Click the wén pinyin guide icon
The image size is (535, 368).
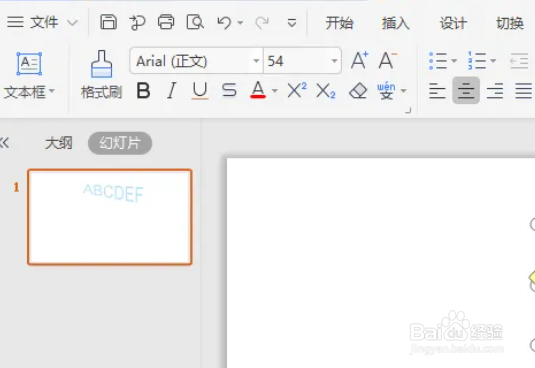pyautogui.click(x=386, y=91)
